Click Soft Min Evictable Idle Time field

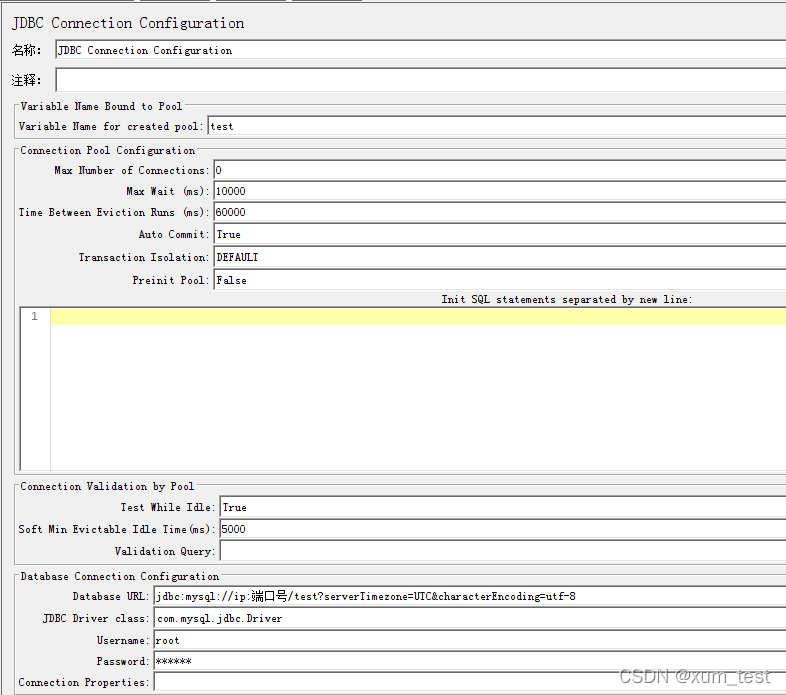503,529
